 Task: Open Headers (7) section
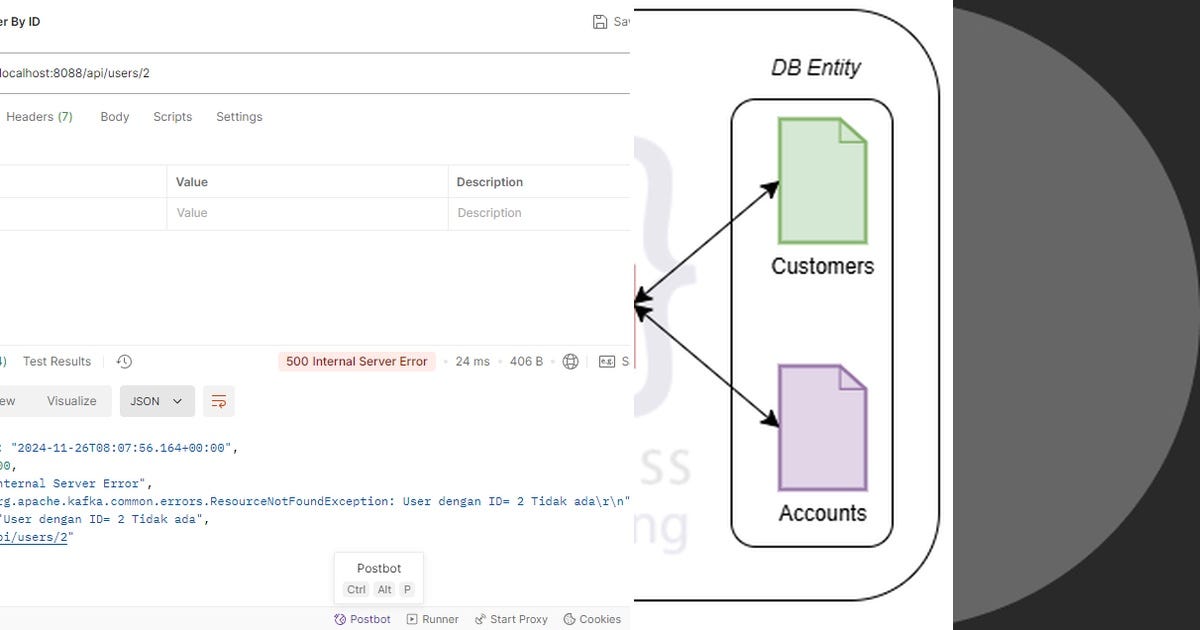tap(39, 116)
